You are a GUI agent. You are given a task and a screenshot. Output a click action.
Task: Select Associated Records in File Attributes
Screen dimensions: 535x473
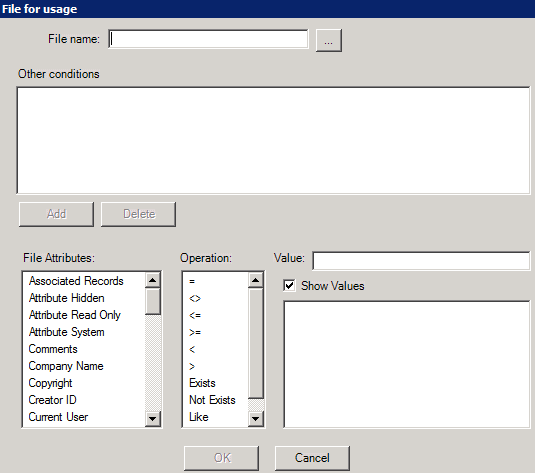pos(76,281)
